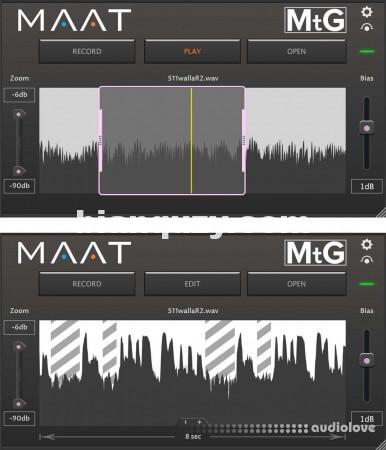Click OPEN button in upper window

coord(297,52)
